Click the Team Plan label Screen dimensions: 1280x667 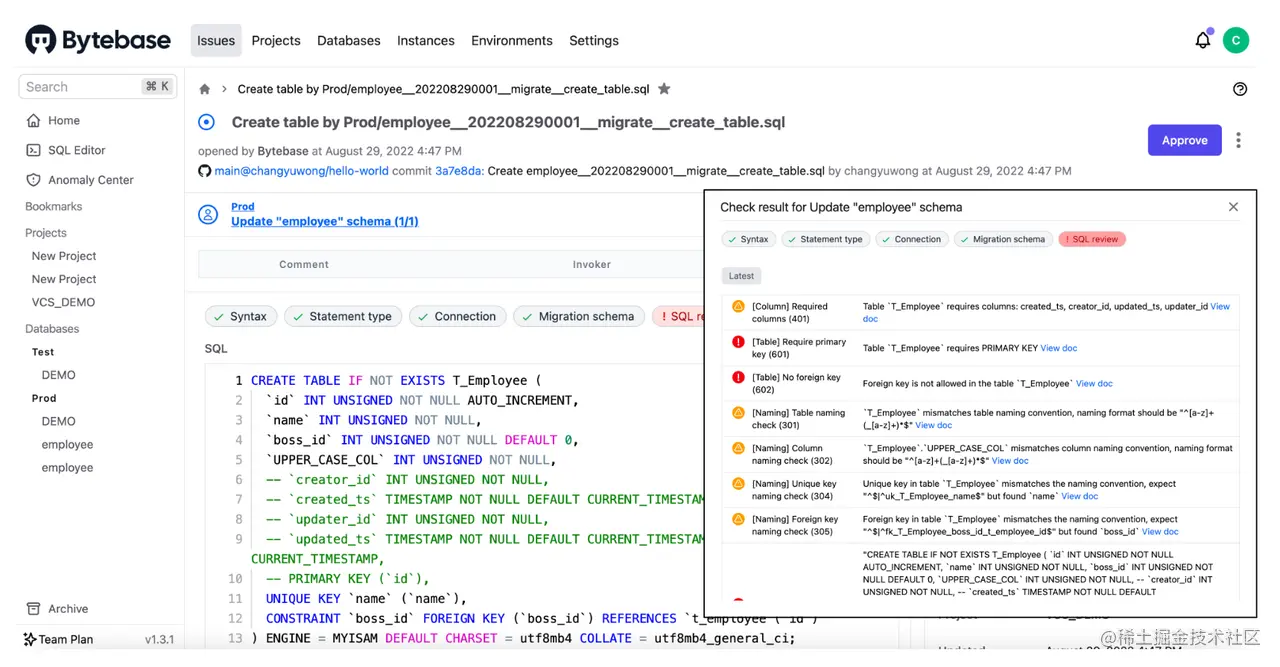66,639
